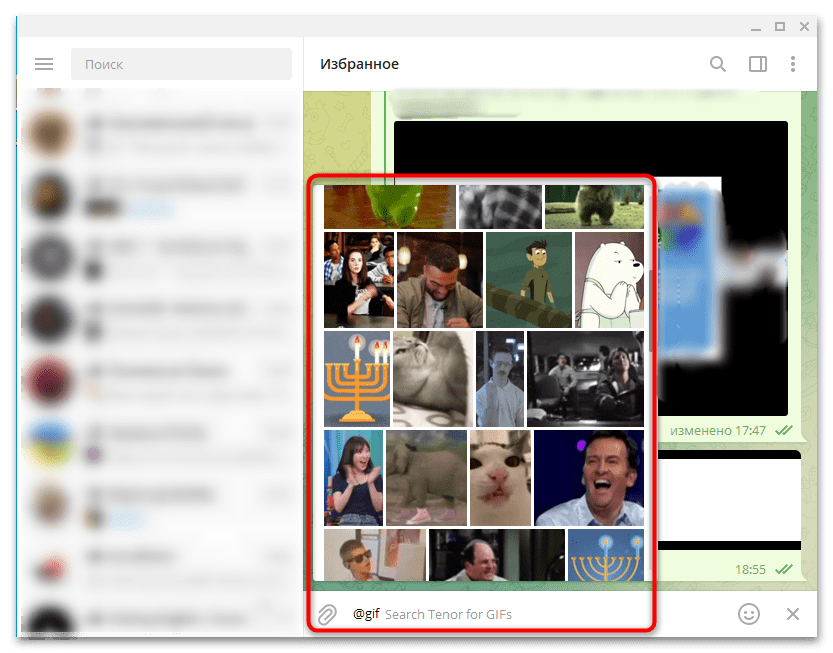Toggle the right side panel icon

click(758, 64)
